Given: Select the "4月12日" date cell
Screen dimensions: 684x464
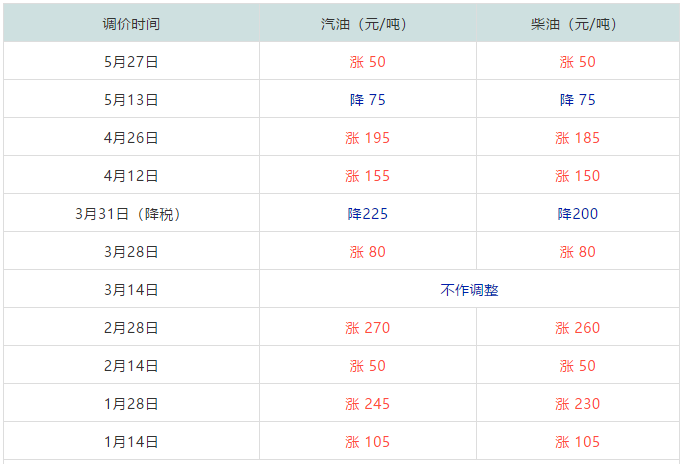Looking at the screenshot, I should (x=131, y=175).
